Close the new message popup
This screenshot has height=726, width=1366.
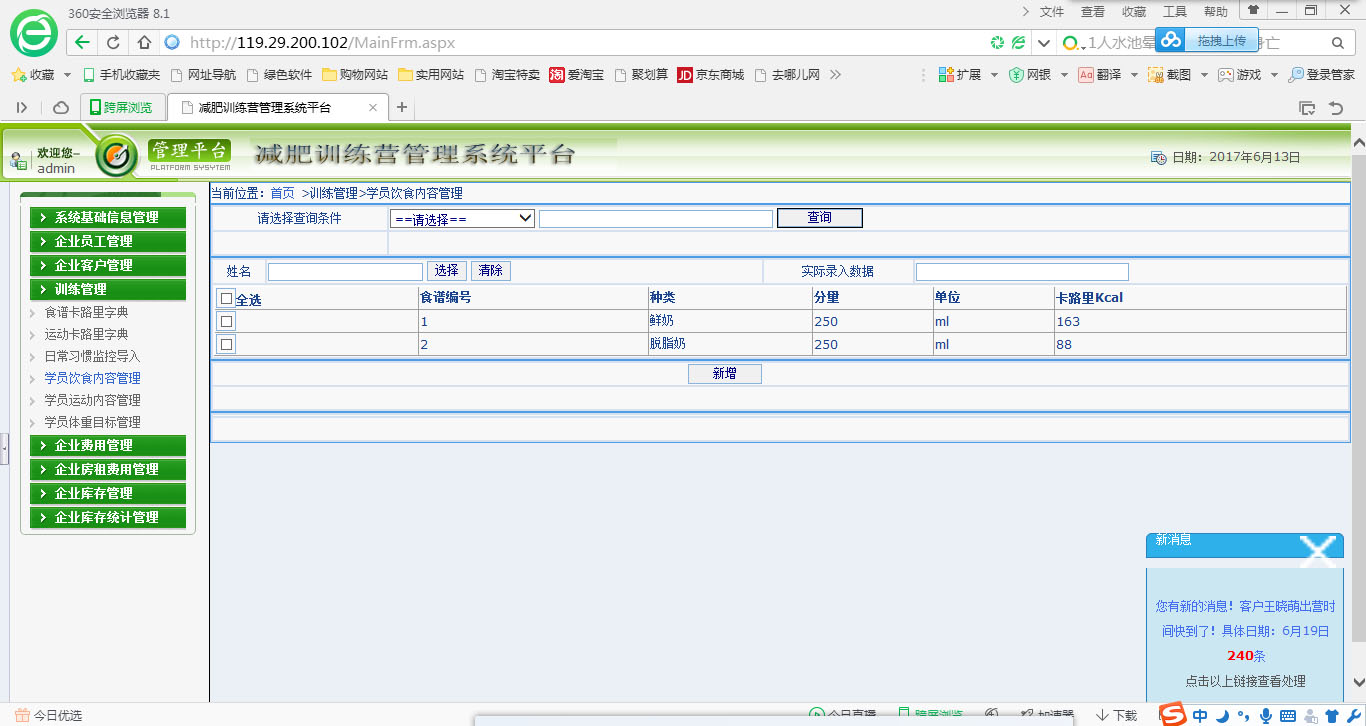tap(1317, 548)
